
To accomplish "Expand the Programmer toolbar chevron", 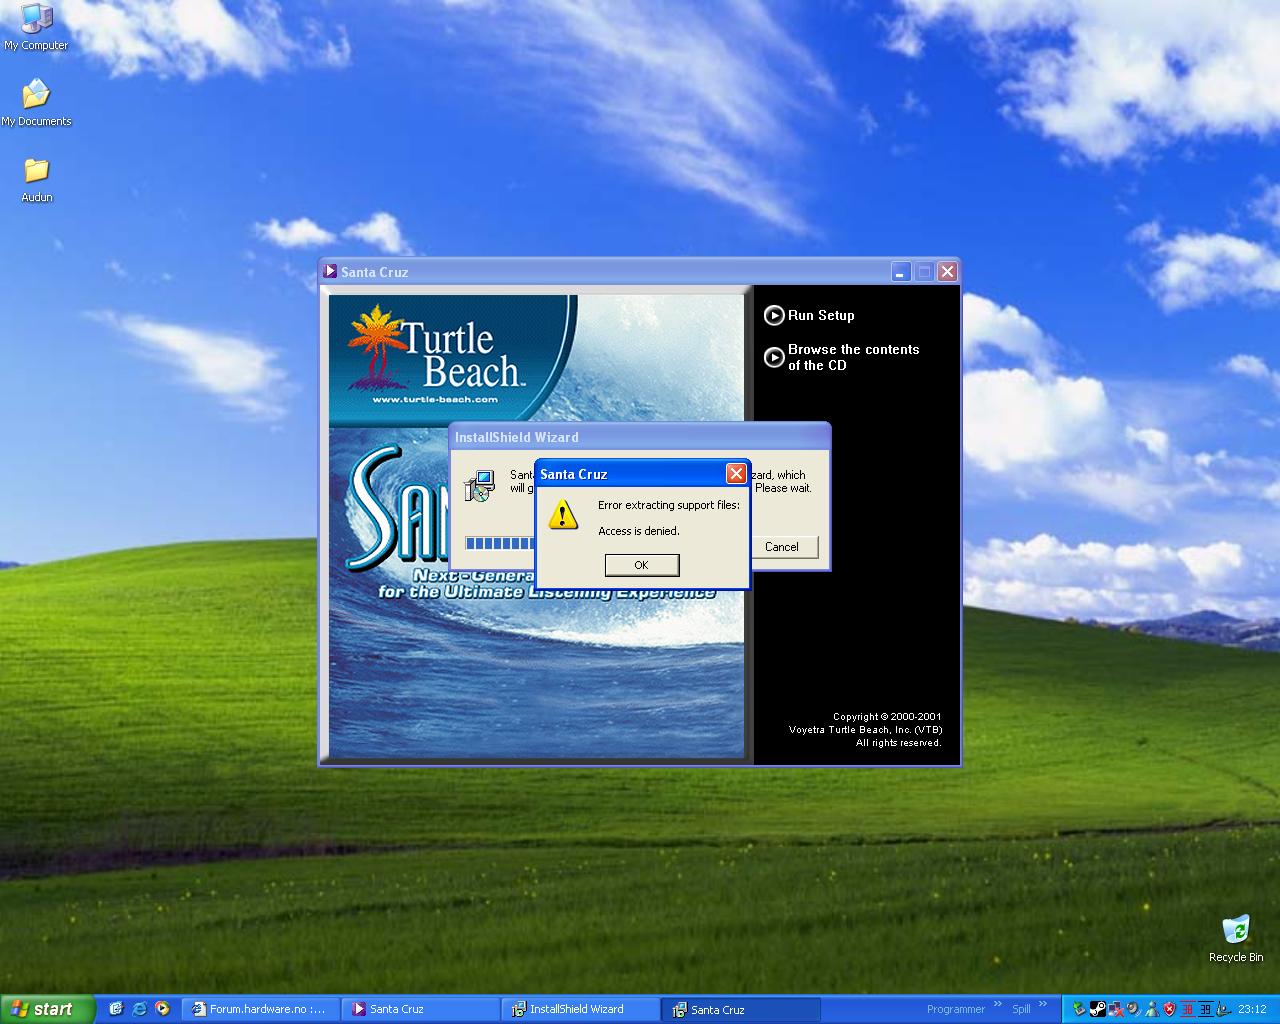I will coord(997,1005).
